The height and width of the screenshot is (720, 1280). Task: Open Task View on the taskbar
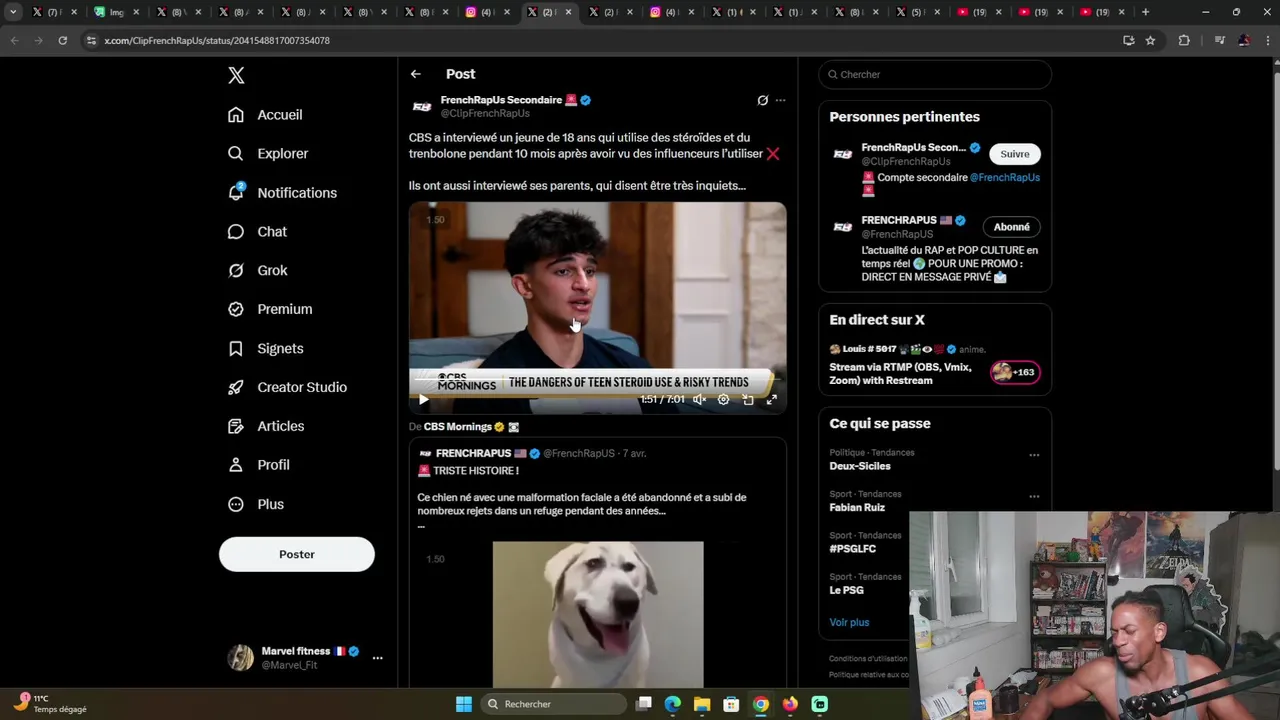(644, 704)
